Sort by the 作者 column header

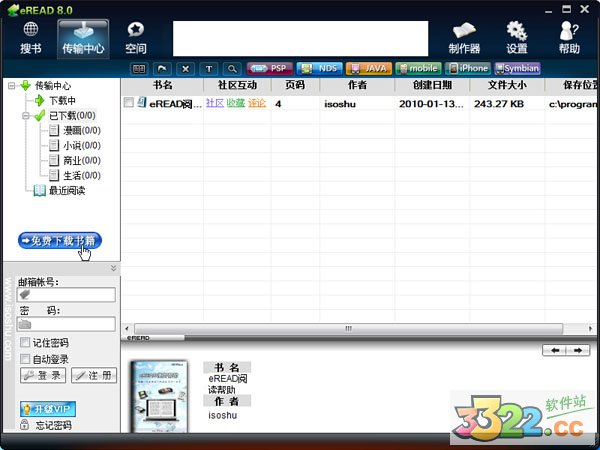tap(357, 85)
